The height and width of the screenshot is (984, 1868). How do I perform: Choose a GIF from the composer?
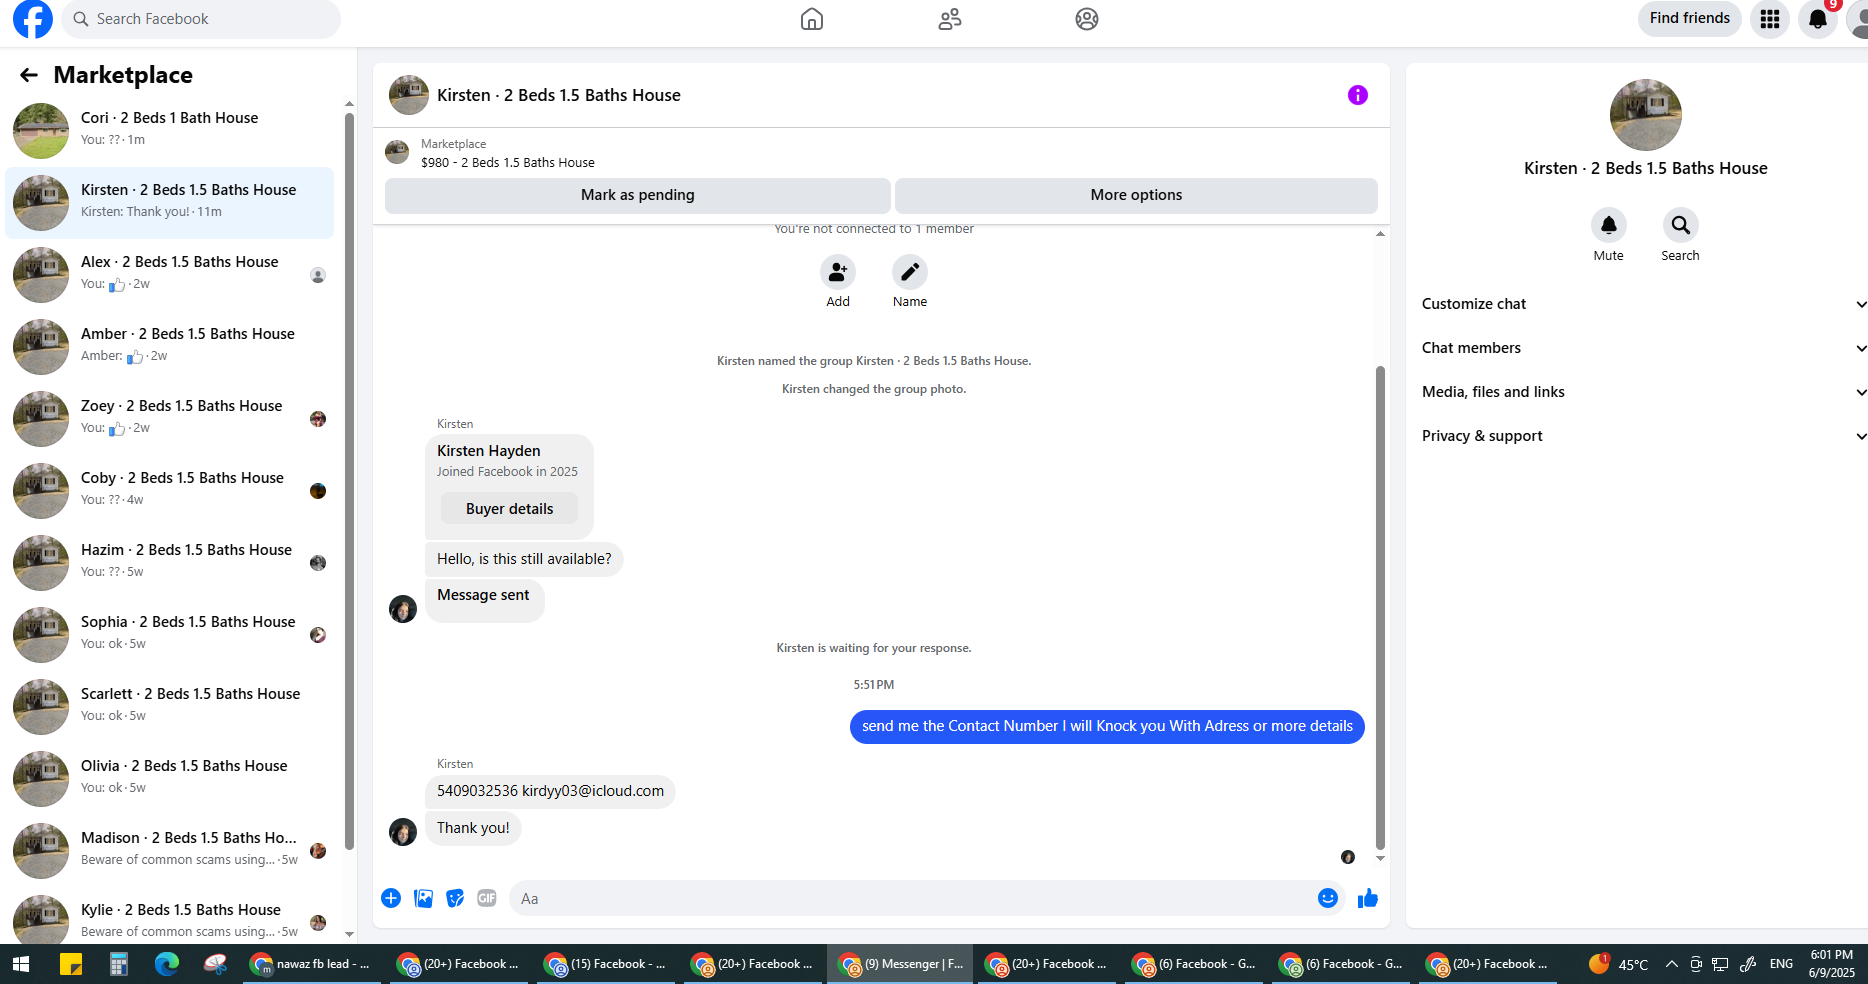click(x=487, y=898)
